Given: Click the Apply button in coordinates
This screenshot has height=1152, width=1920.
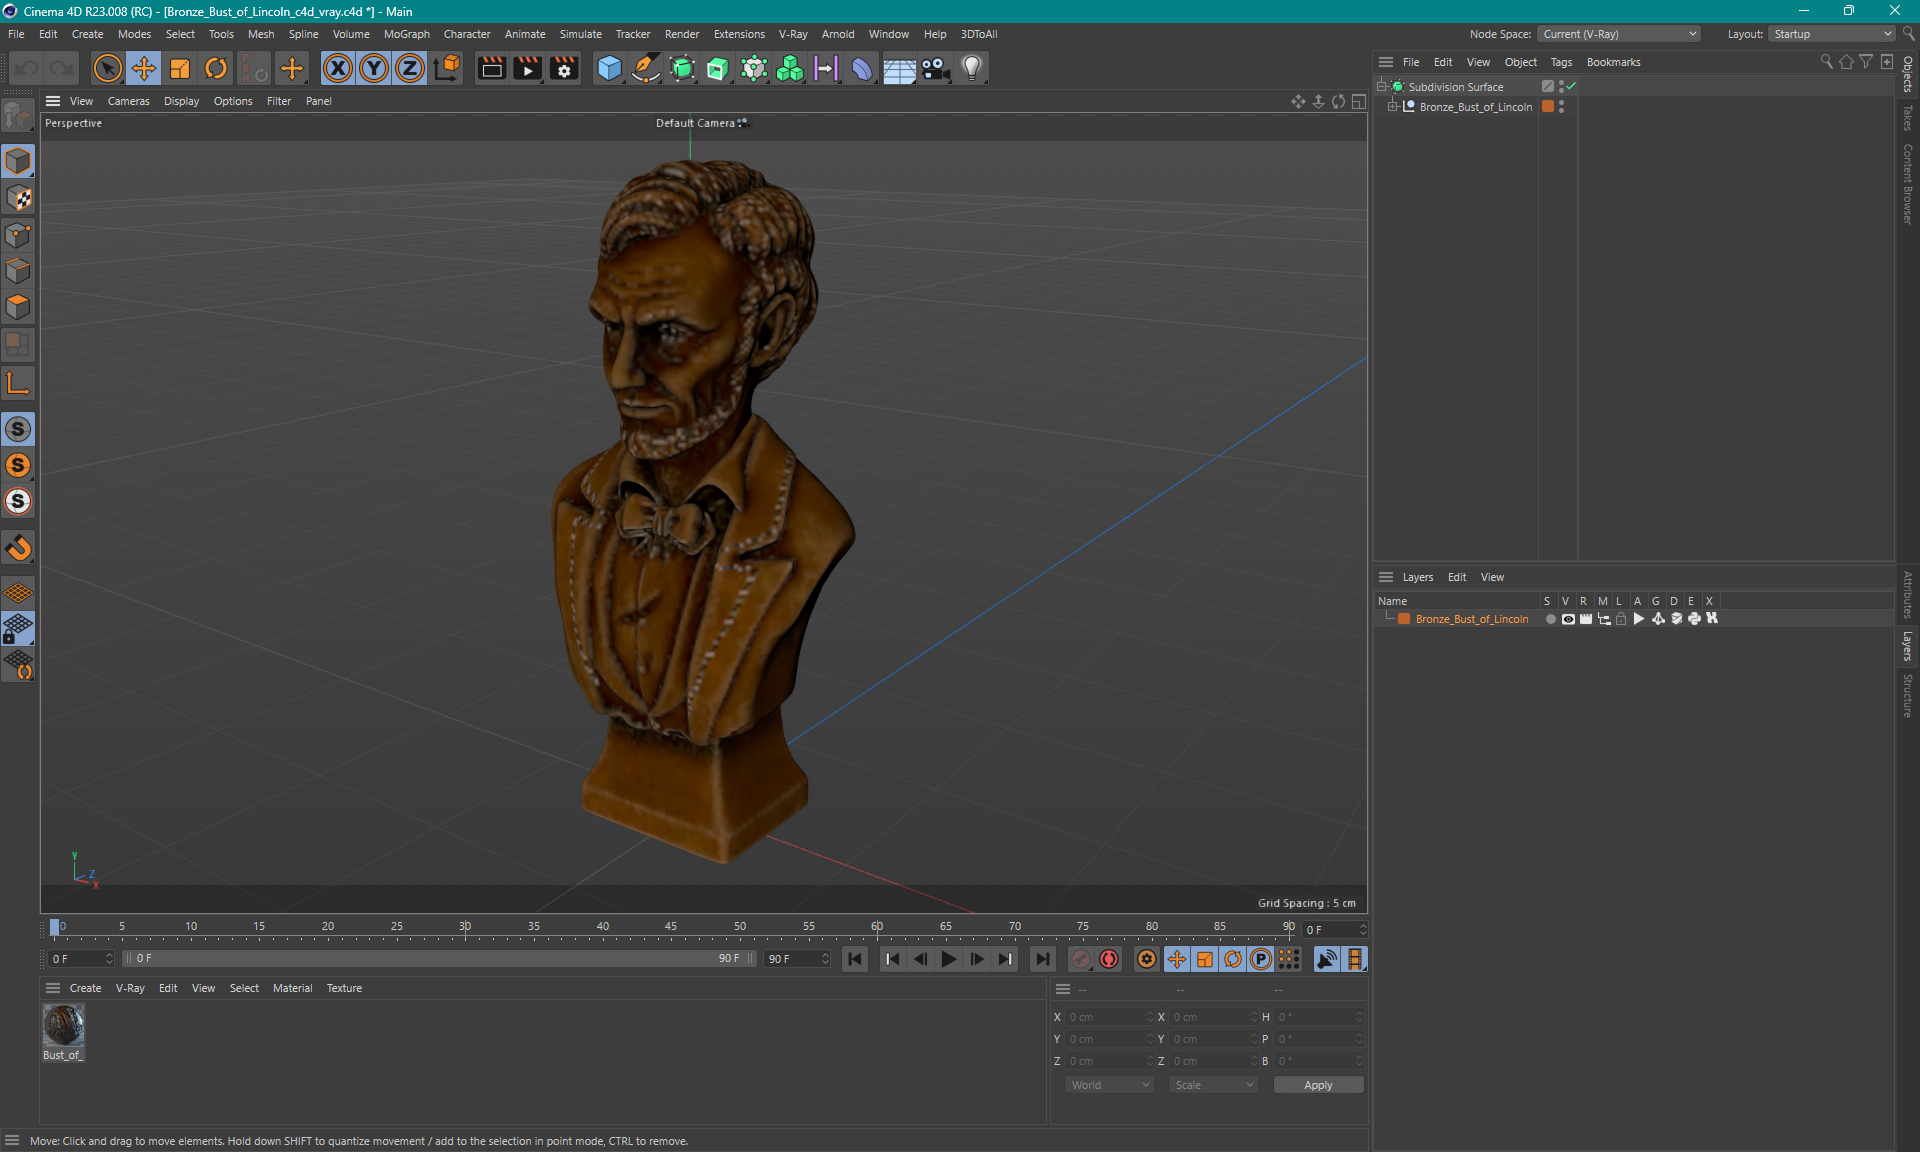Looking at the screenshot, I should coord(1318,1085).
